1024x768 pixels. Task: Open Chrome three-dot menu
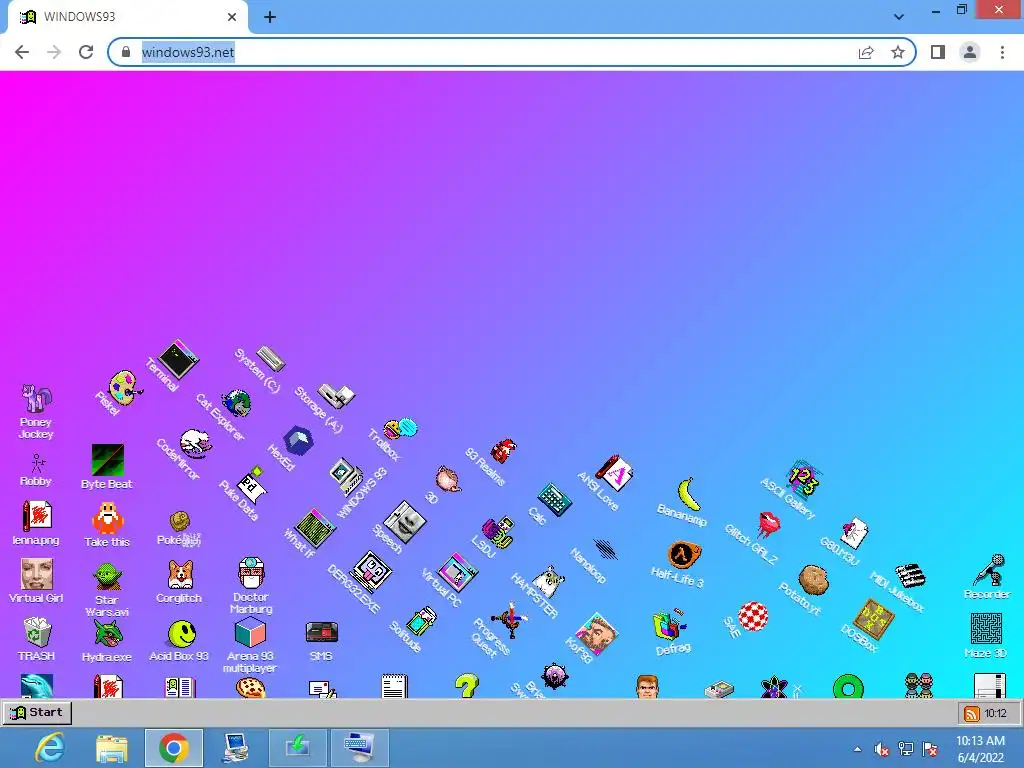1002,52
